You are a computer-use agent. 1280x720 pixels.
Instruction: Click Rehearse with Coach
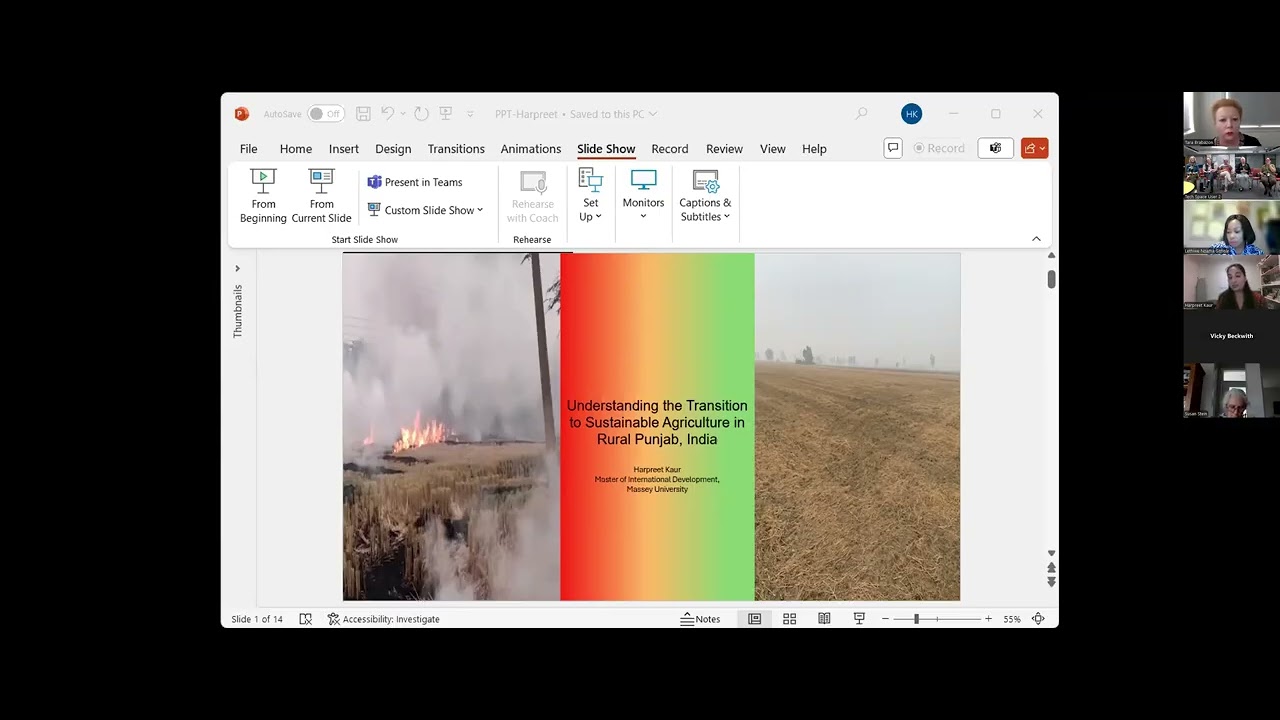(x=532, y=196)
